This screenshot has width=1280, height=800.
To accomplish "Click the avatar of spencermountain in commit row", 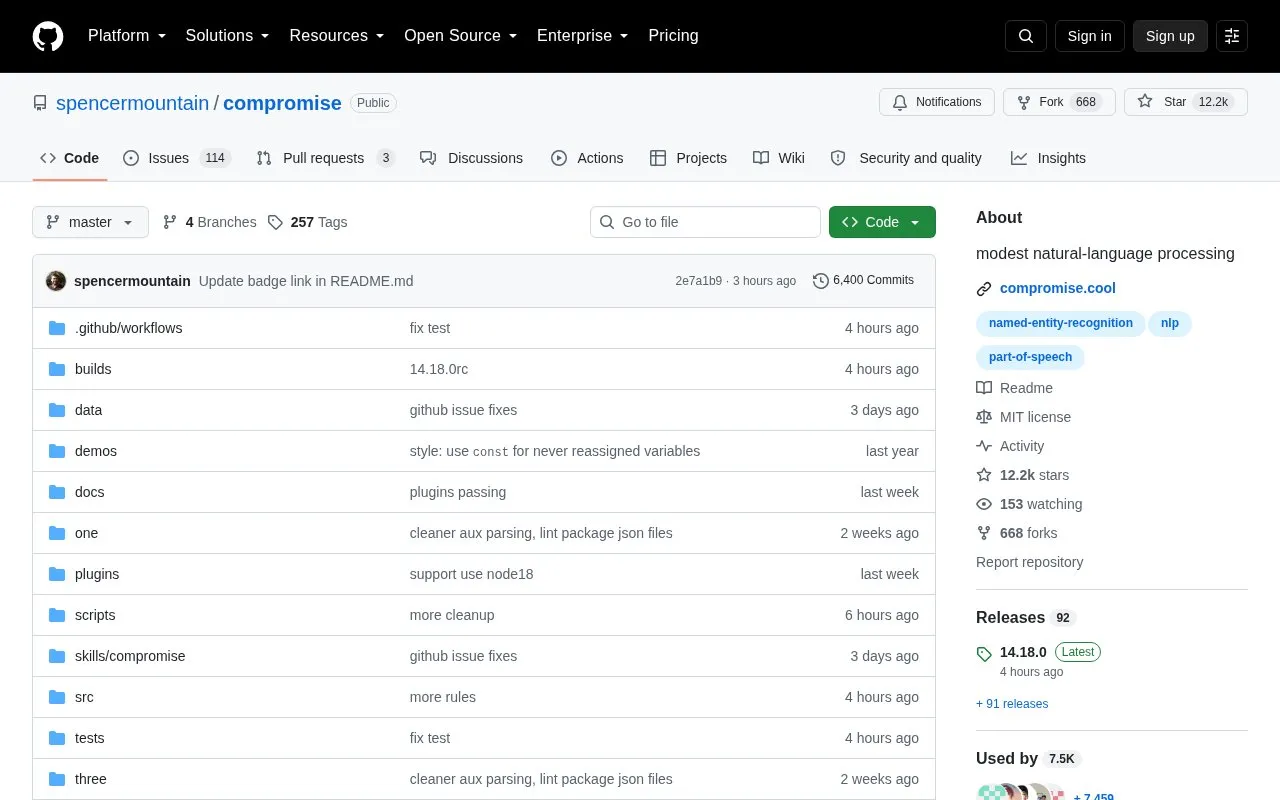I will coord(56,281).
